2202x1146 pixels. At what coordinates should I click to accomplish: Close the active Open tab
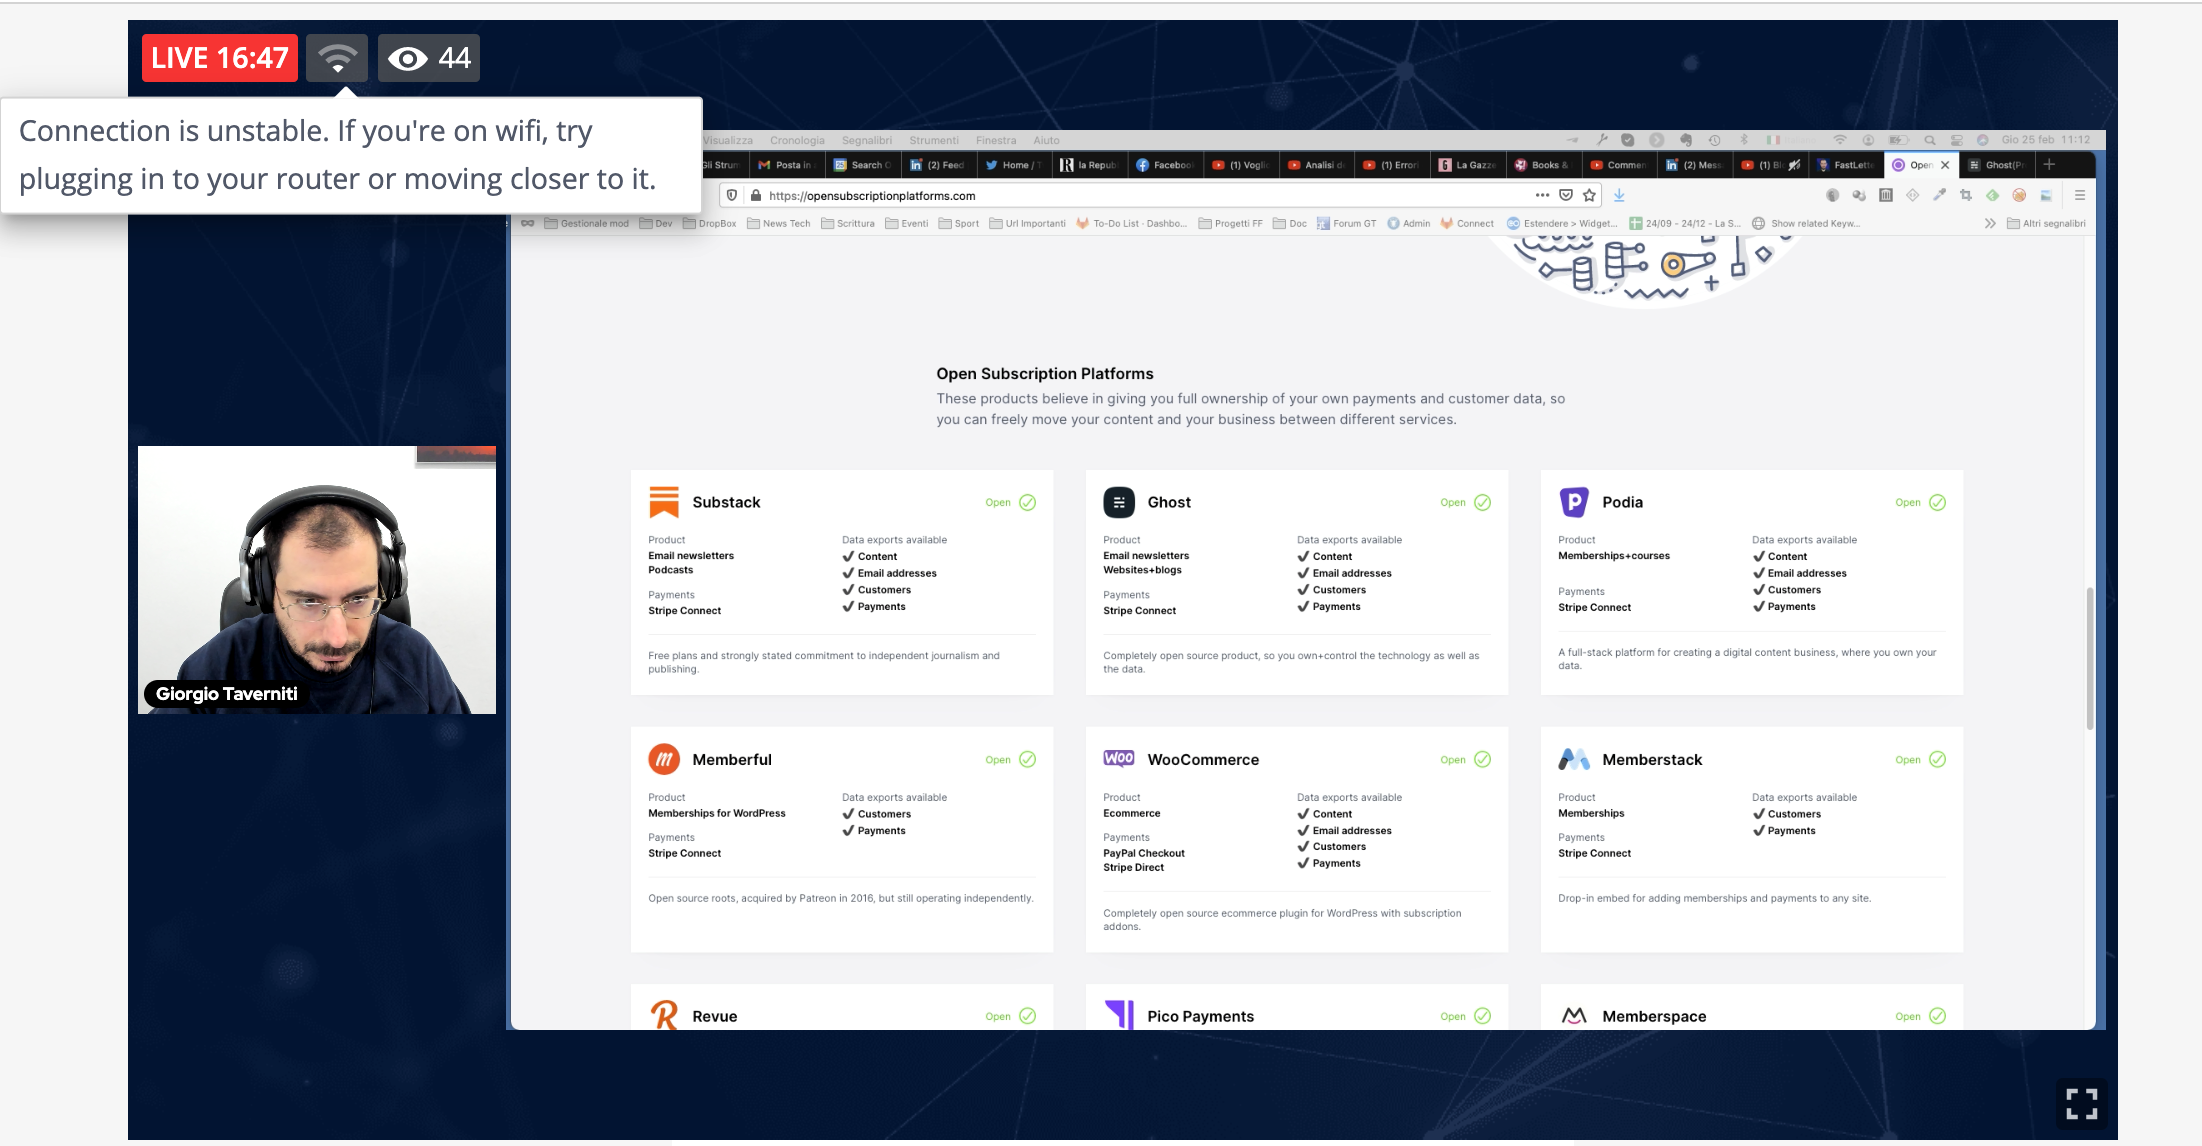pyautogui.click(x=1945, y=165)
